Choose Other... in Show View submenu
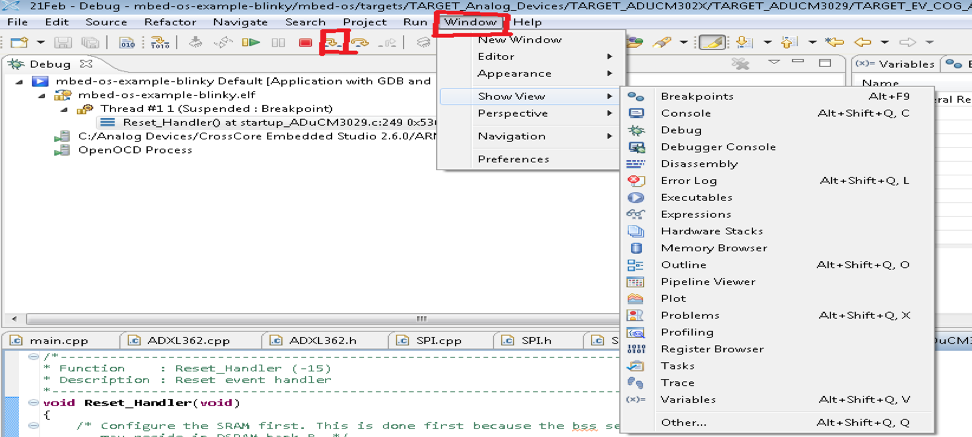The height and width of the screenshot is (437, 972). (x=777, y=423)
